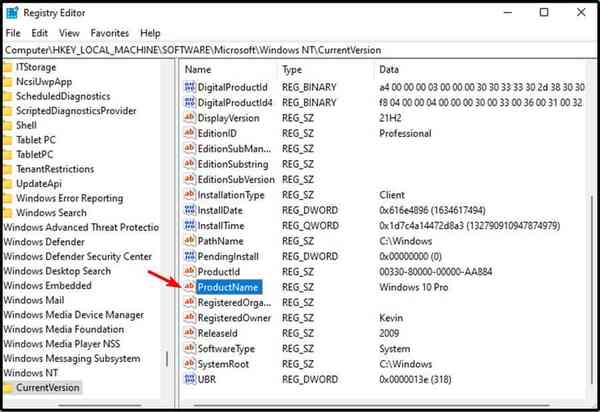Sort values by the Name column header
The height and width of the screenshot is (412, 600).
point(198,70)
